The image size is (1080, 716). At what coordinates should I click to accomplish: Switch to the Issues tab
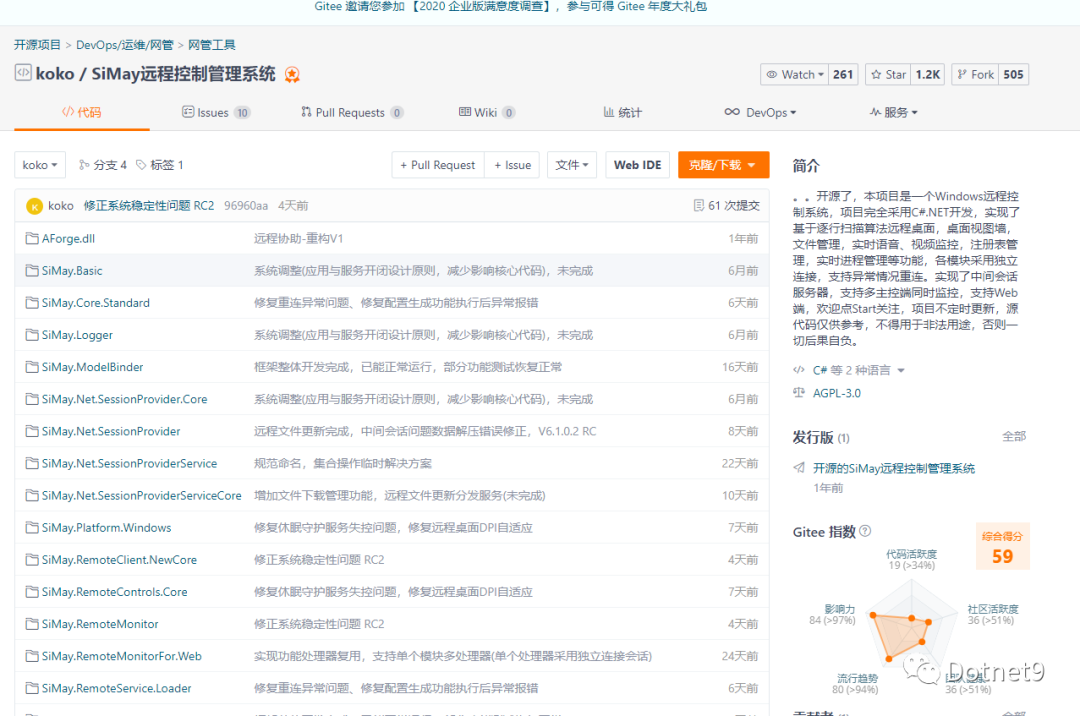[x=216, y=112]
